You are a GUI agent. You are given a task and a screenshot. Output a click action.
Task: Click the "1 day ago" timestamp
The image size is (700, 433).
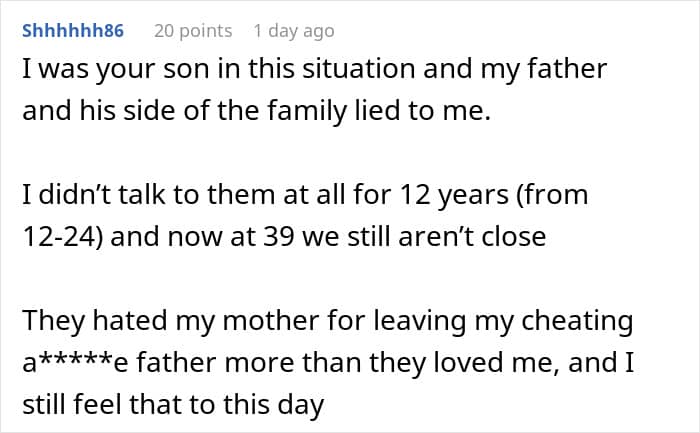294,31
